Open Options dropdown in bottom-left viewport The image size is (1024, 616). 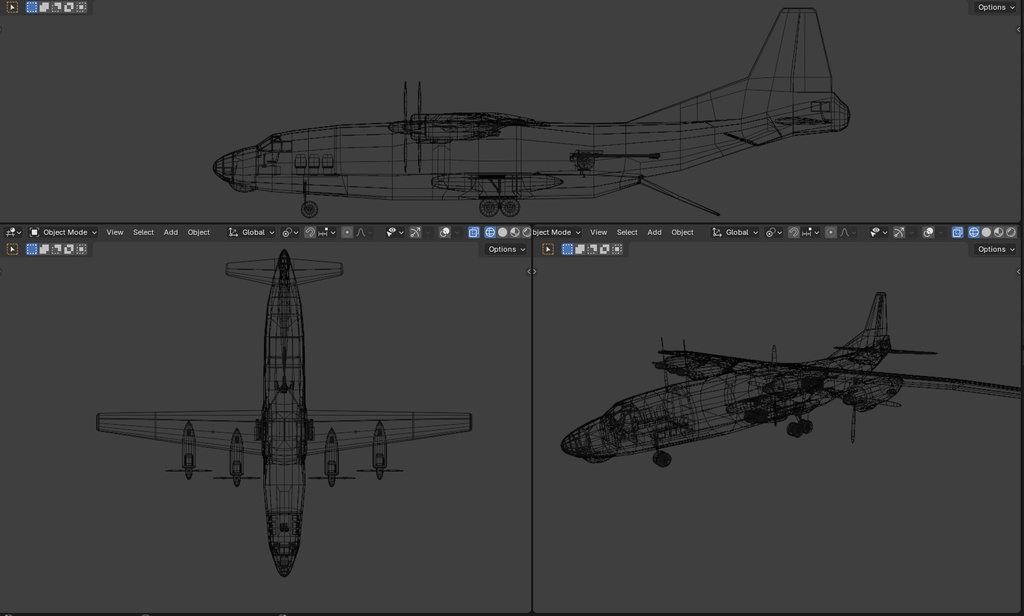506,249
